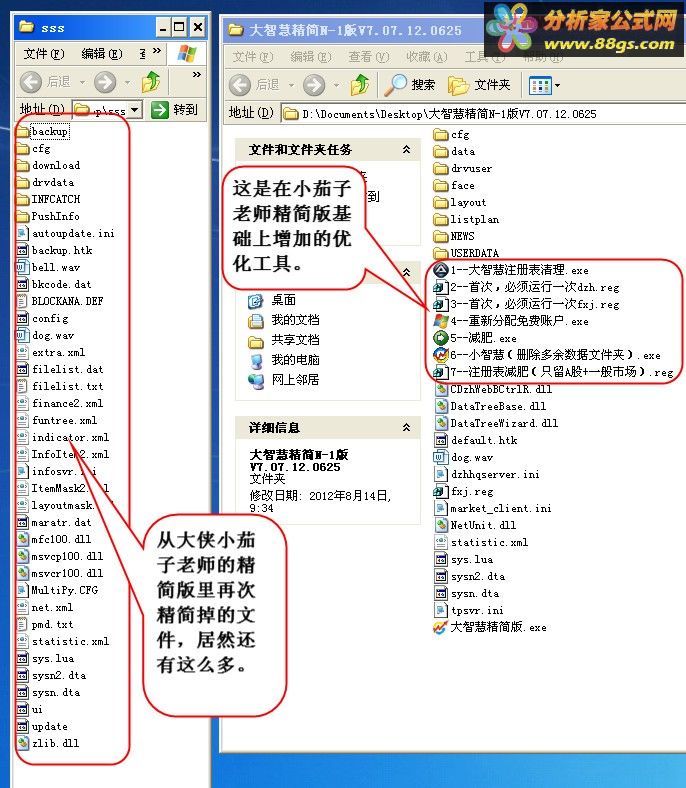Open 共享文档 link
Viewport: 686px width, 788px height.
(x=283, y=340)
